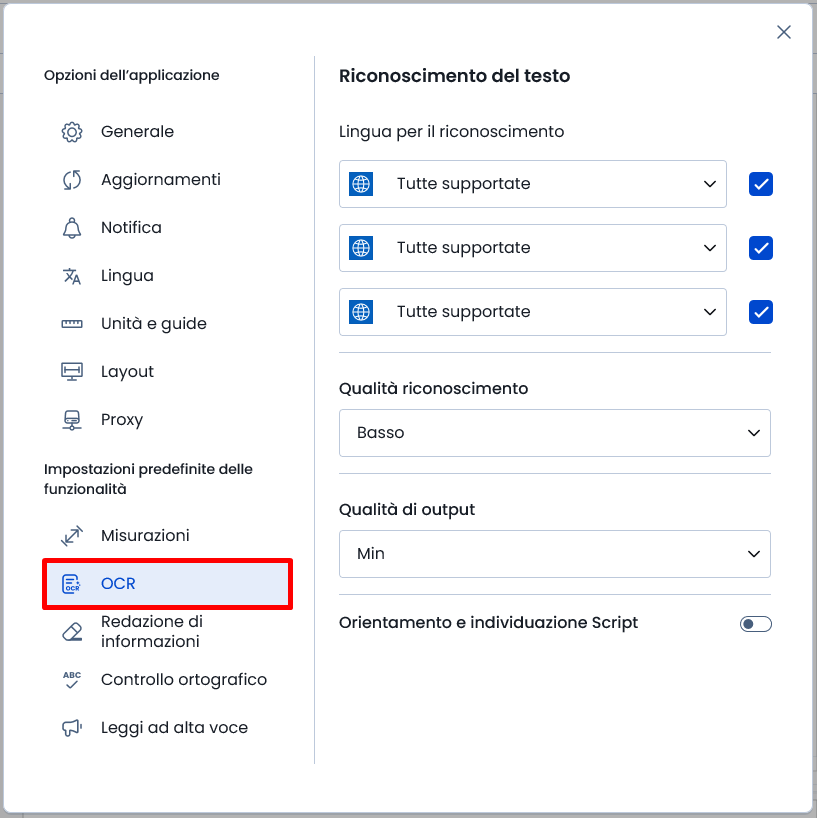
Task: Click the Generale gear icon
Action: click(72, 132)
